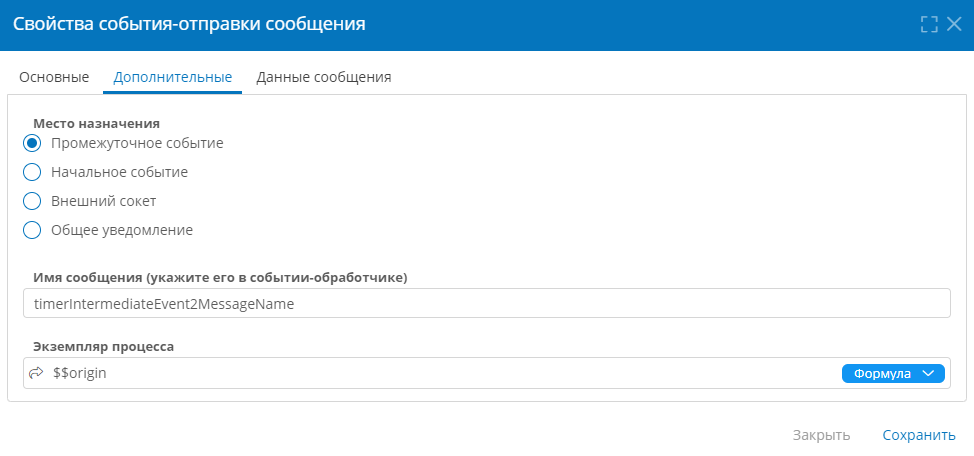Click the Экземпляр процесса label
The height and width of the screenshot is (456, 974).
click(x=103, y=347)
